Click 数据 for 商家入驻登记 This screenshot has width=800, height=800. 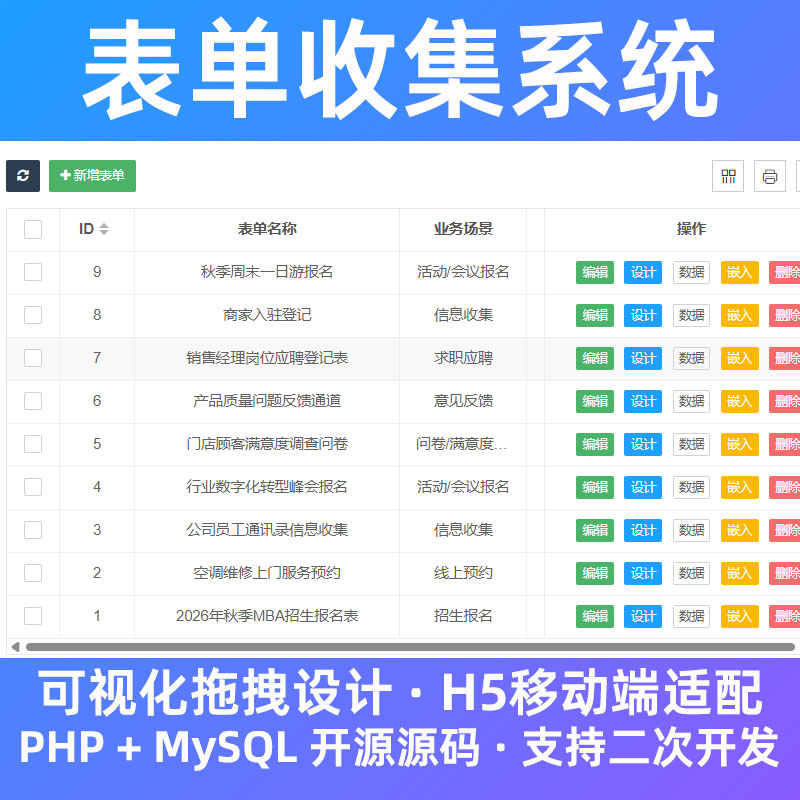[x=691, y=315]
